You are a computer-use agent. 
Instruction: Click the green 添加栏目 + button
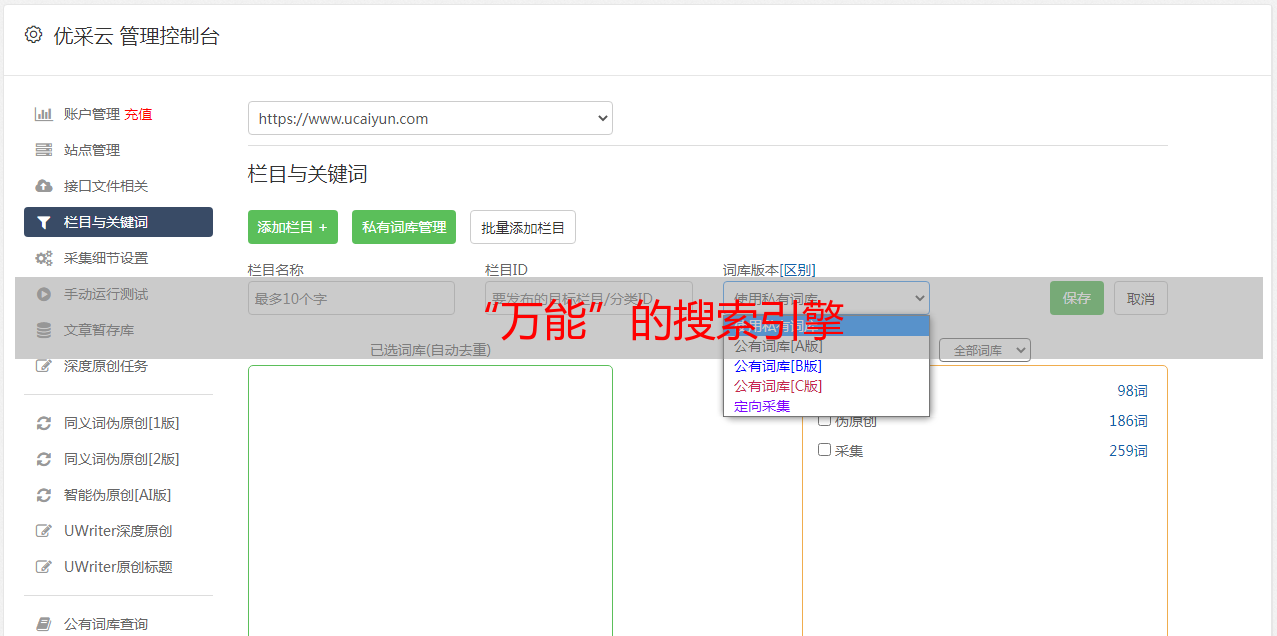point(293,227)
